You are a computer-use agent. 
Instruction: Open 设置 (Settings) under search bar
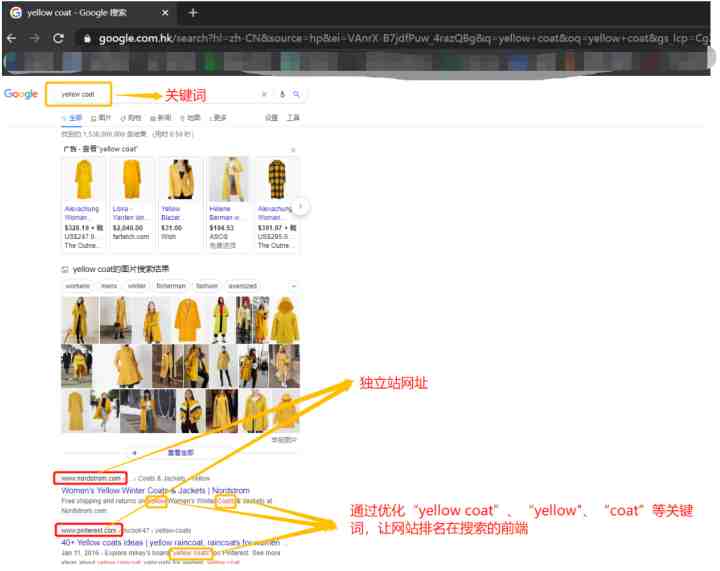[271, 118]
